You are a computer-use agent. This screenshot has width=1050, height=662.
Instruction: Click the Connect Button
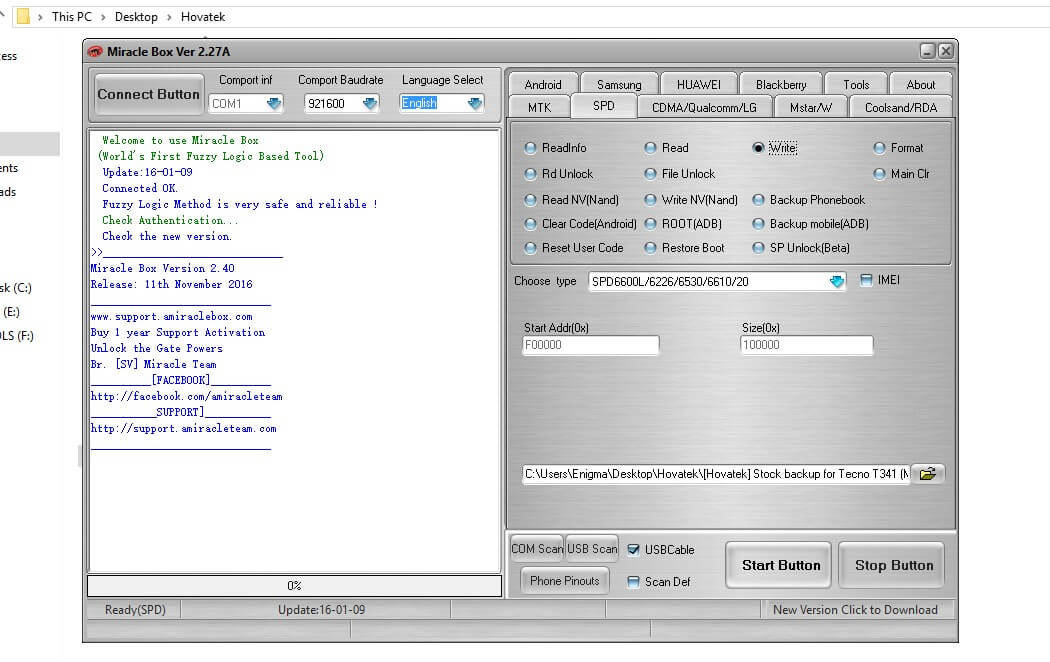[148, 95]
